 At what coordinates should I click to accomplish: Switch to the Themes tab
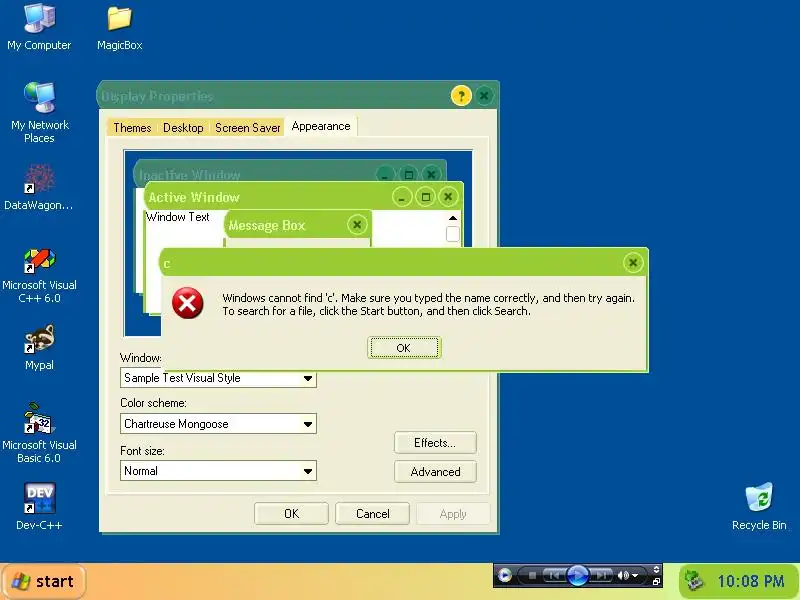pyautogui.click(x=132, y=128)
